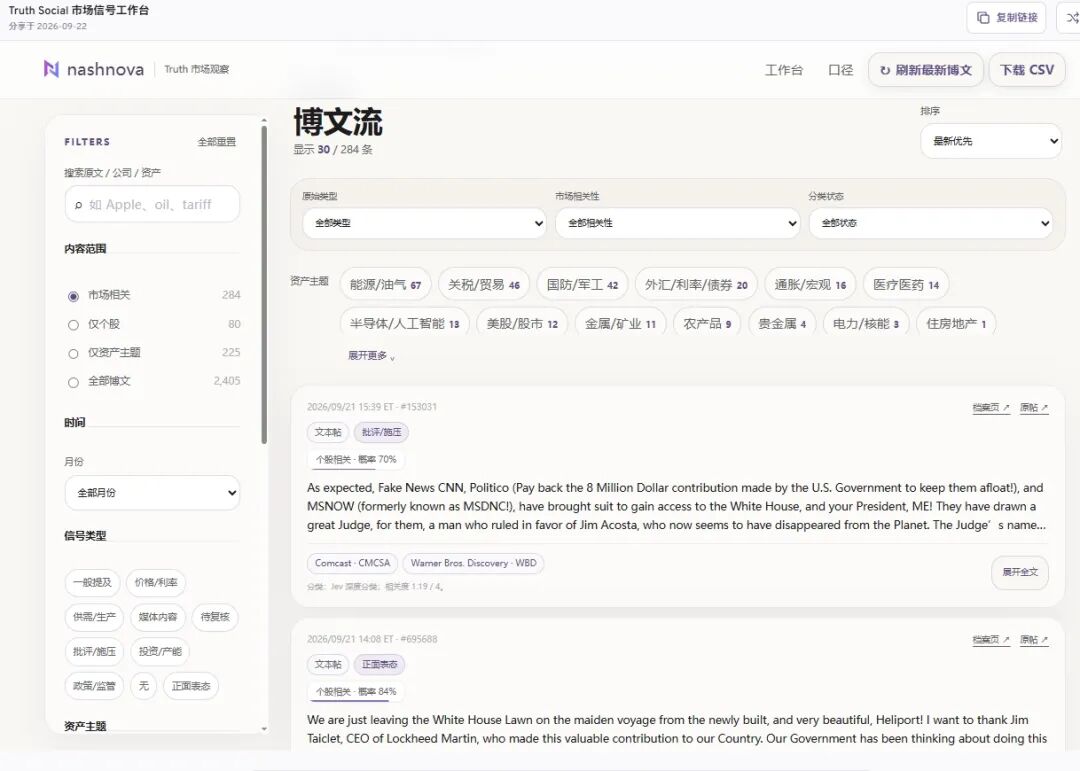This screenshot has width=1080, height=771.
Task: Open 原帖 link on second post
Action: click(x=1034, y=639)
